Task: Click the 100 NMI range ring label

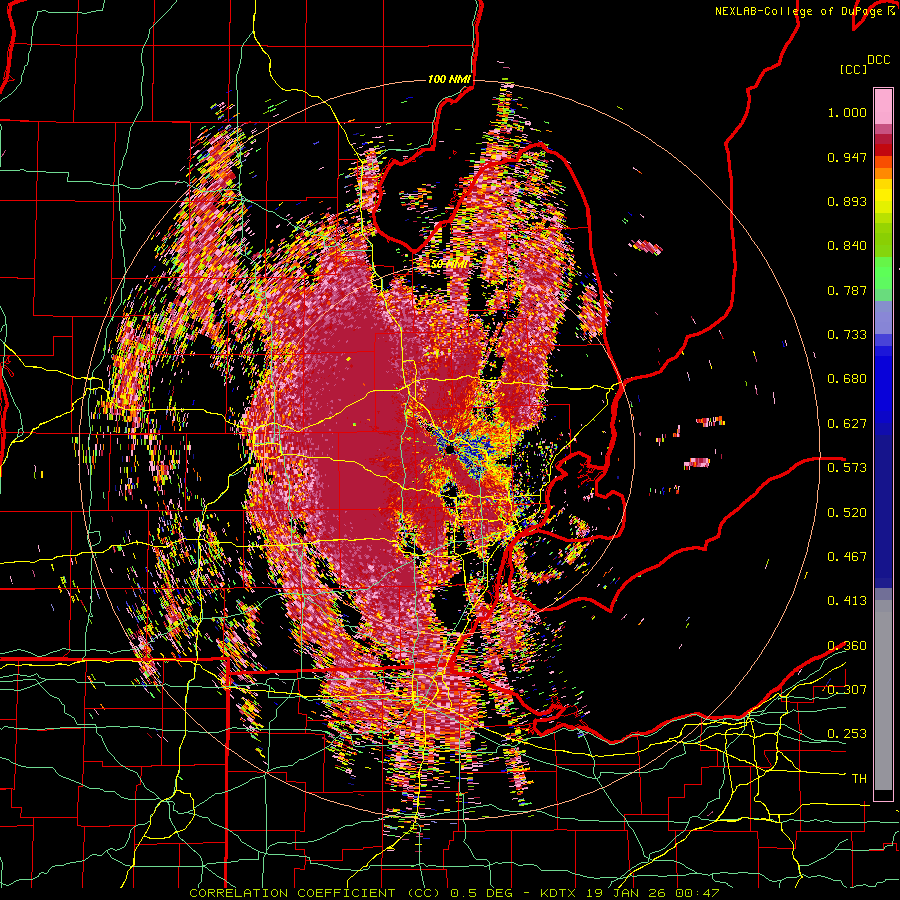Action: pos(449,79)
